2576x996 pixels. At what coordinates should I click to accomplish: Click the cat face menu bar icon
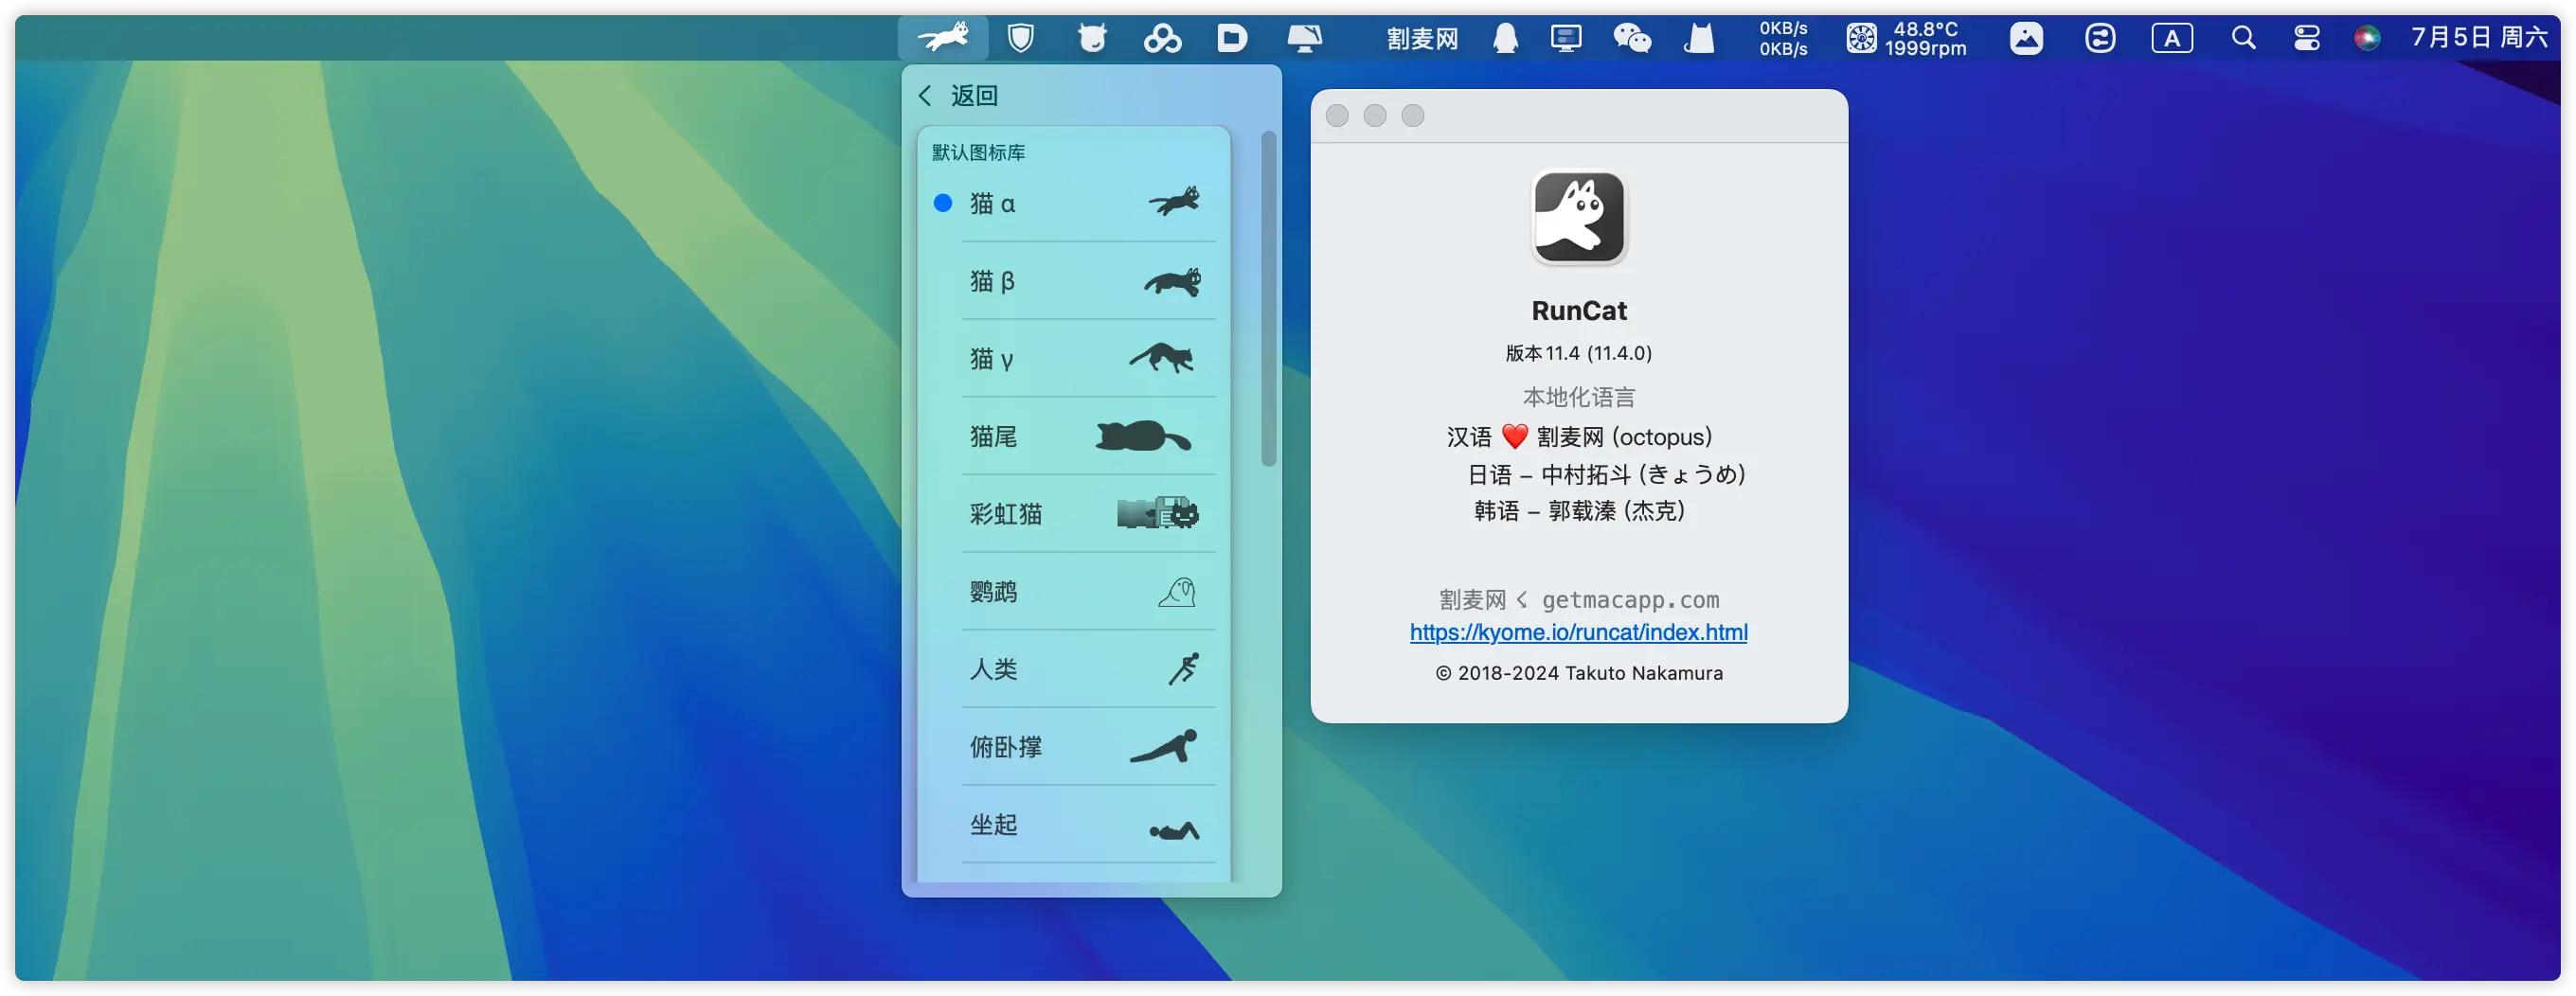click(1092, 38)
